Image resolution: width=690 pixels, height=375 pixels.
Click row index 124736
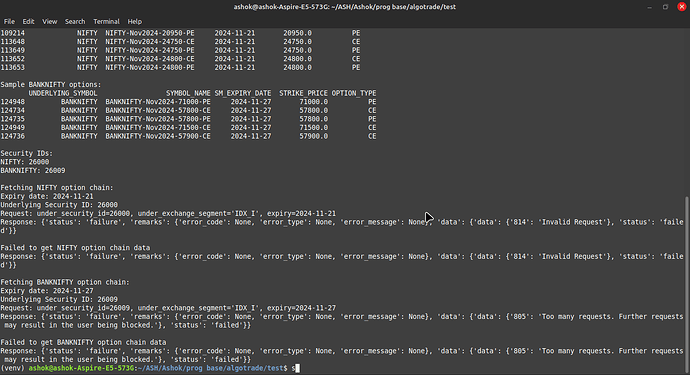[x=13, y=136]
